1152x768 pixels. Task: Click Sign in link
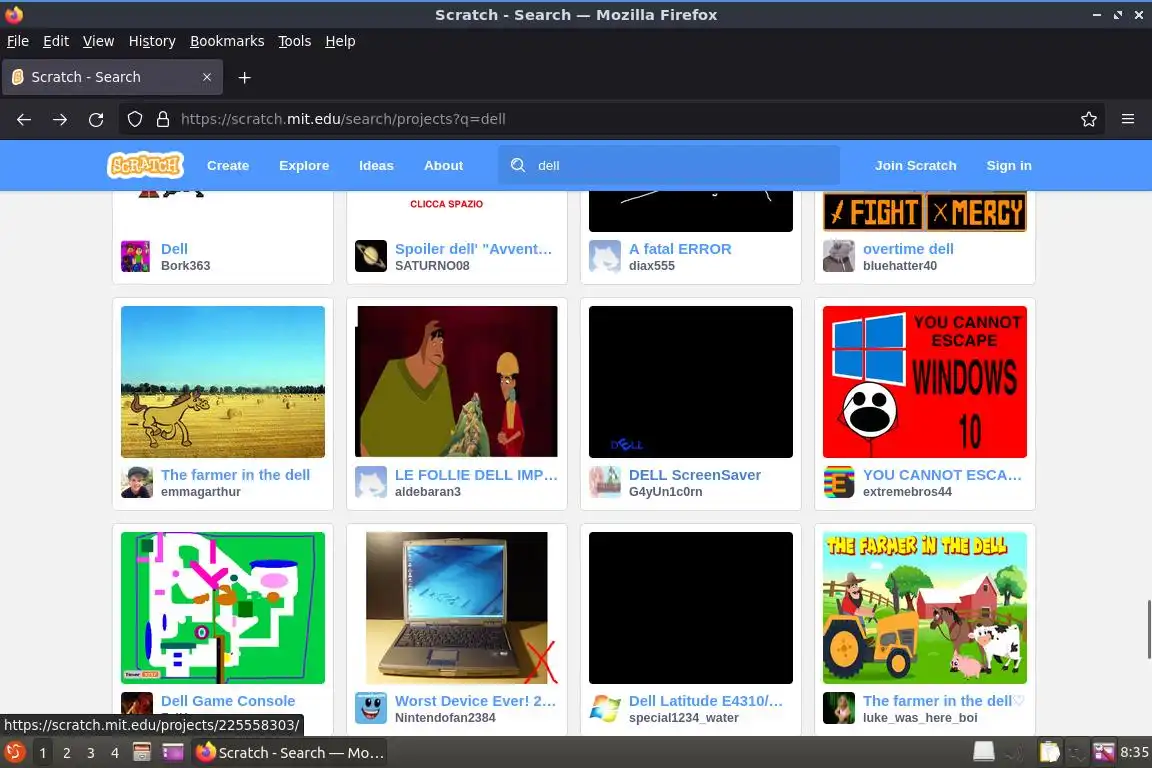pyautogui.click(x=1009, y=165)
